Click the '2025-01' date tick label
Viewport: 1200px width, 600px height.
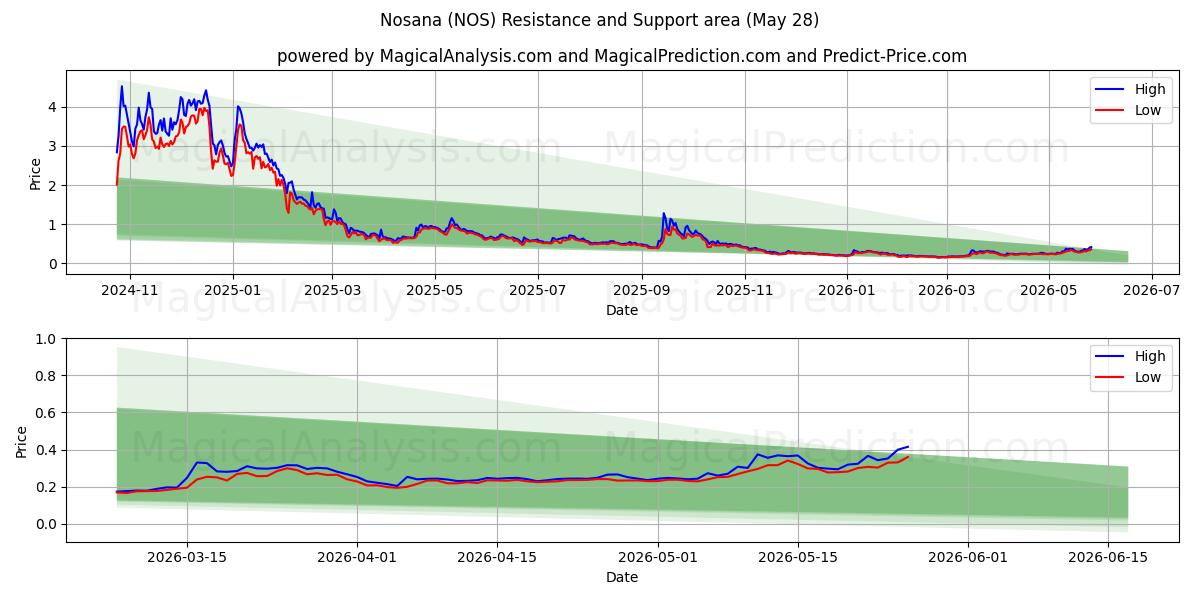pos(232,291)
